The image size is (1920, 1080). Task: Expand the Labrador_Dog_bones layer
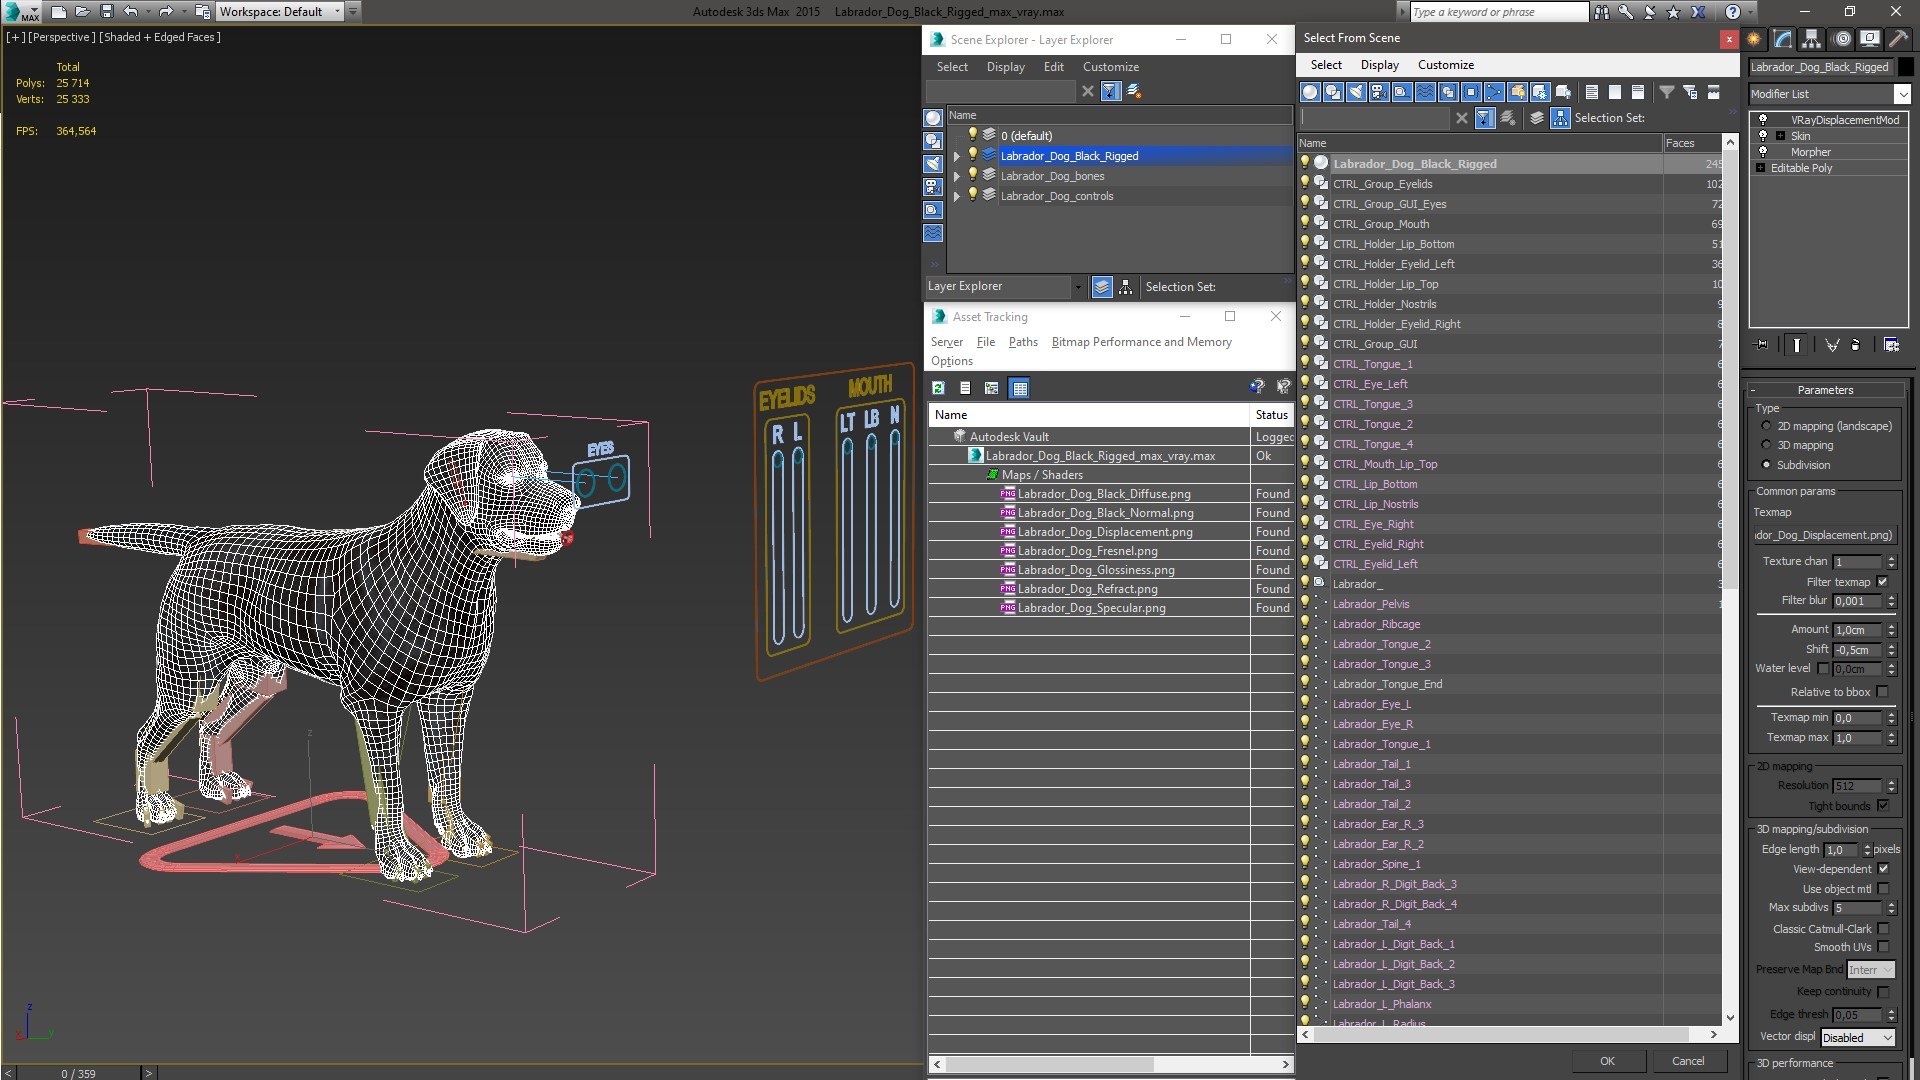pos(957,176)
